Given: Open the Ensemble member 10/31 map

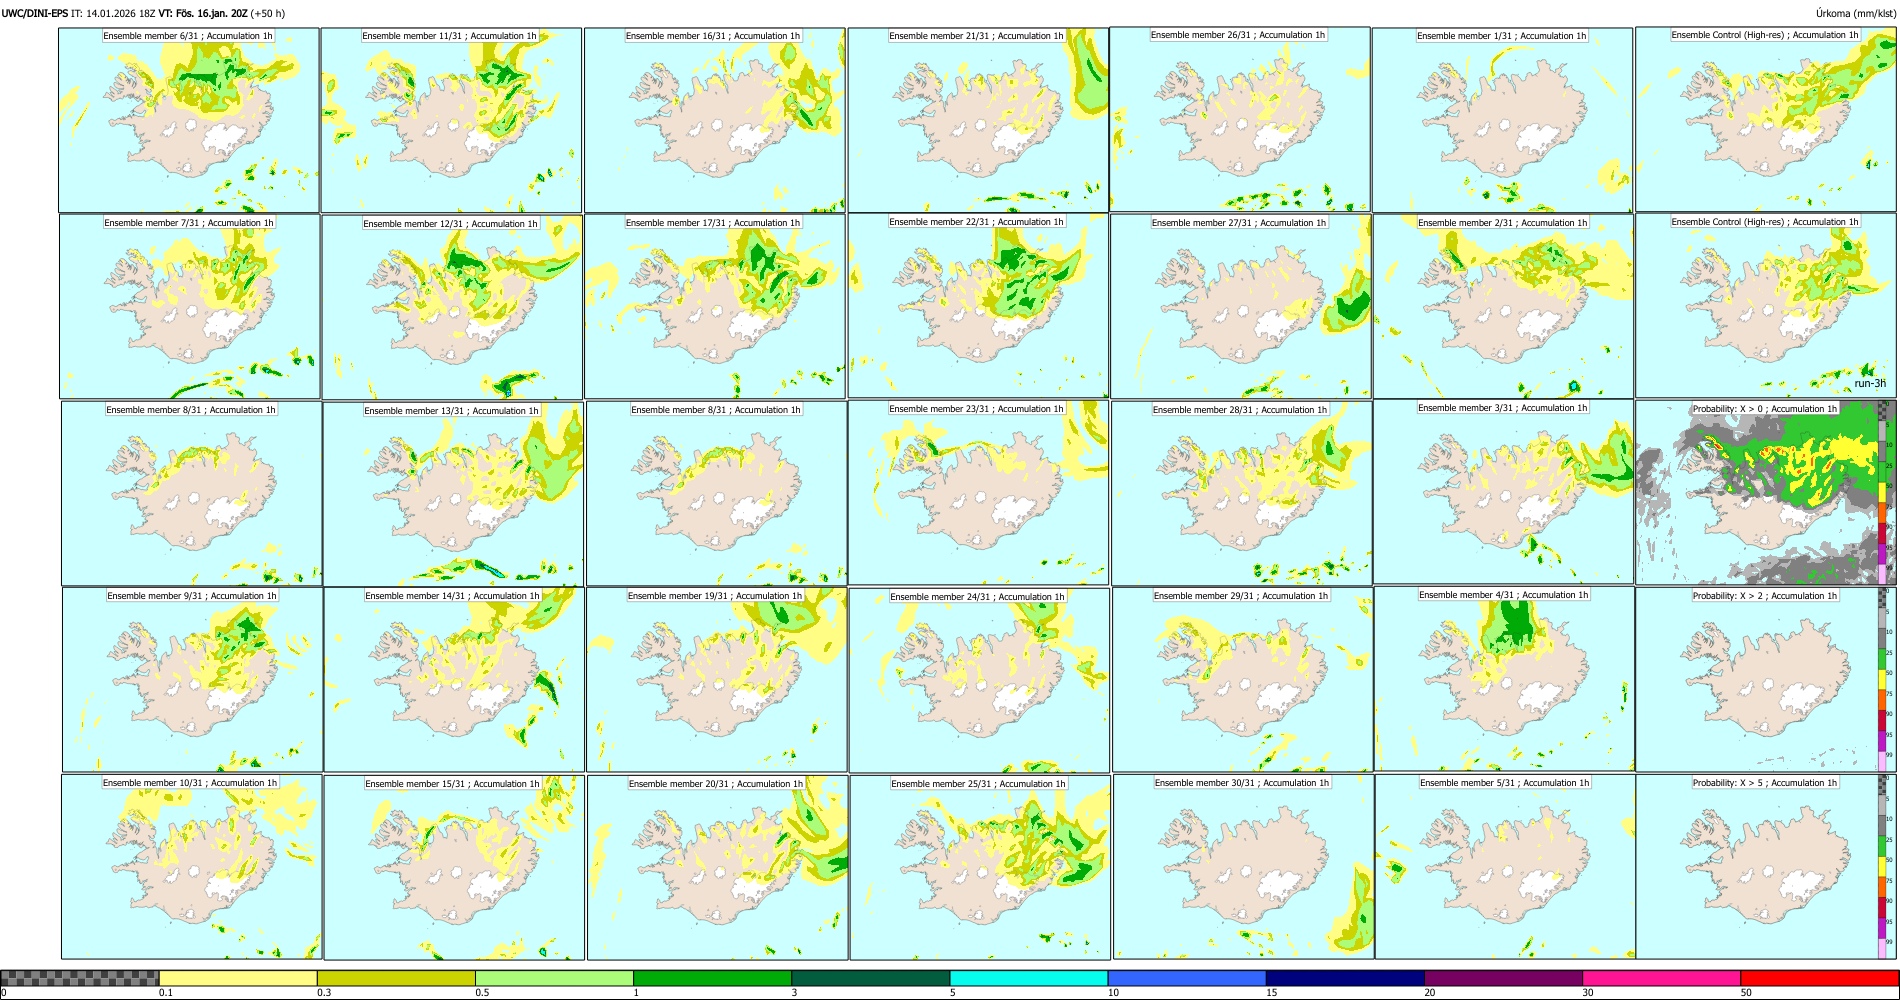Looking at the screenshot, I should point(192,867).
